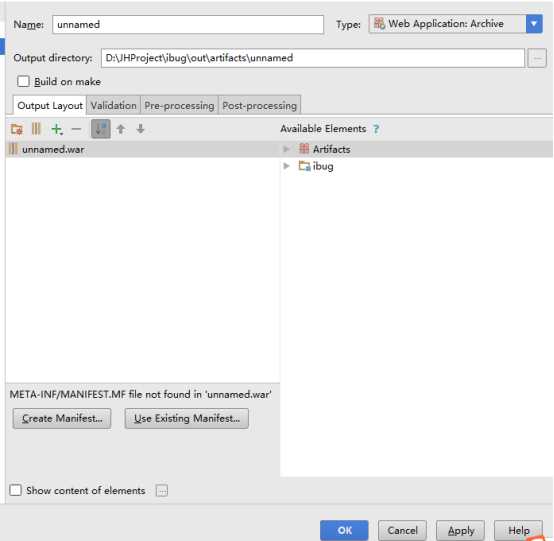Open the Type dropdown arrow
This screenshot has height=541, width=554.
534,24
